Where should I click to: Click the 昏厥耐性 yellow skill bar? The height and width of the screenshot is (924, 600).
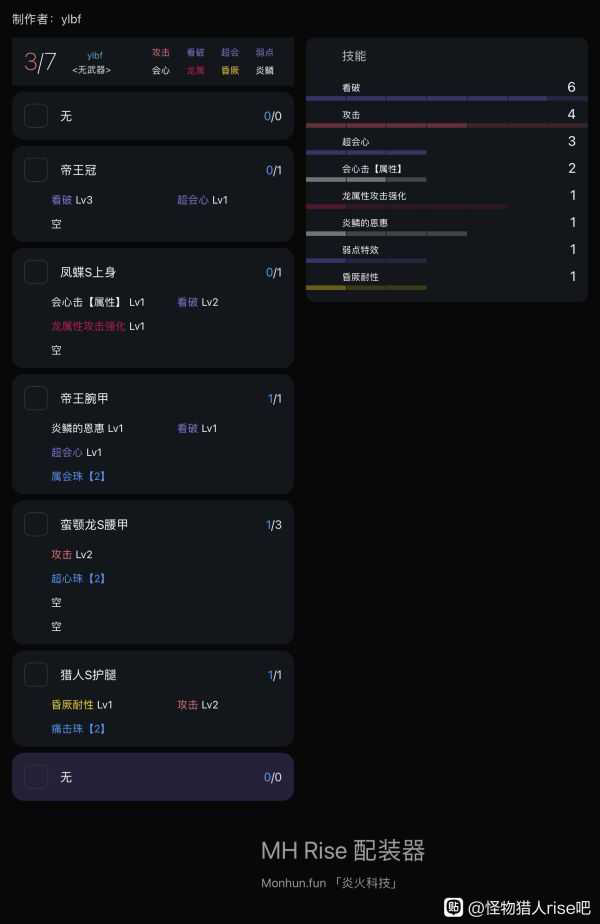[366, 288]
